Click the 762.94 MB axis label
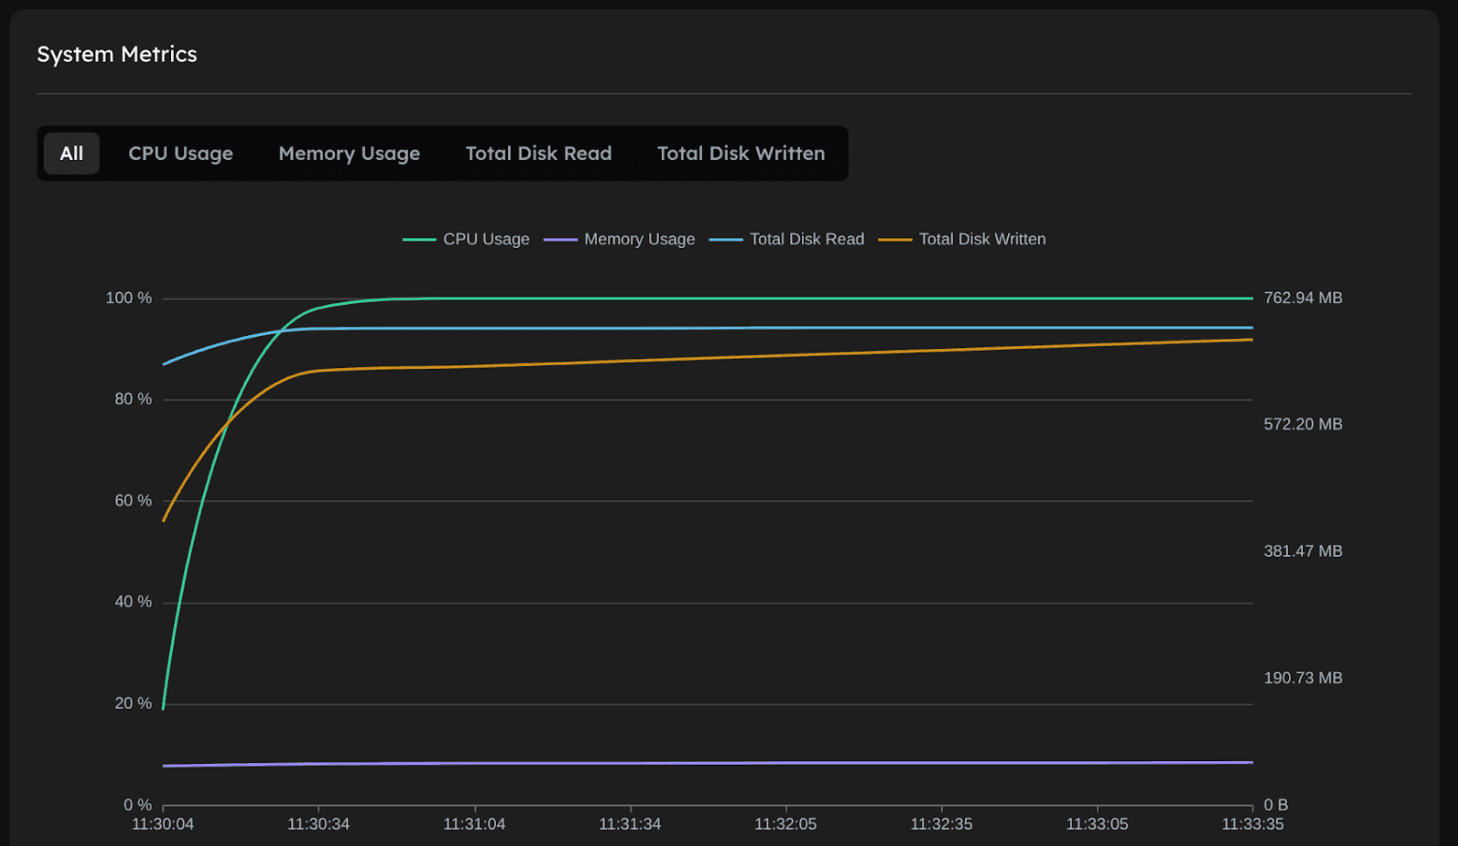 pos(1302,297)
